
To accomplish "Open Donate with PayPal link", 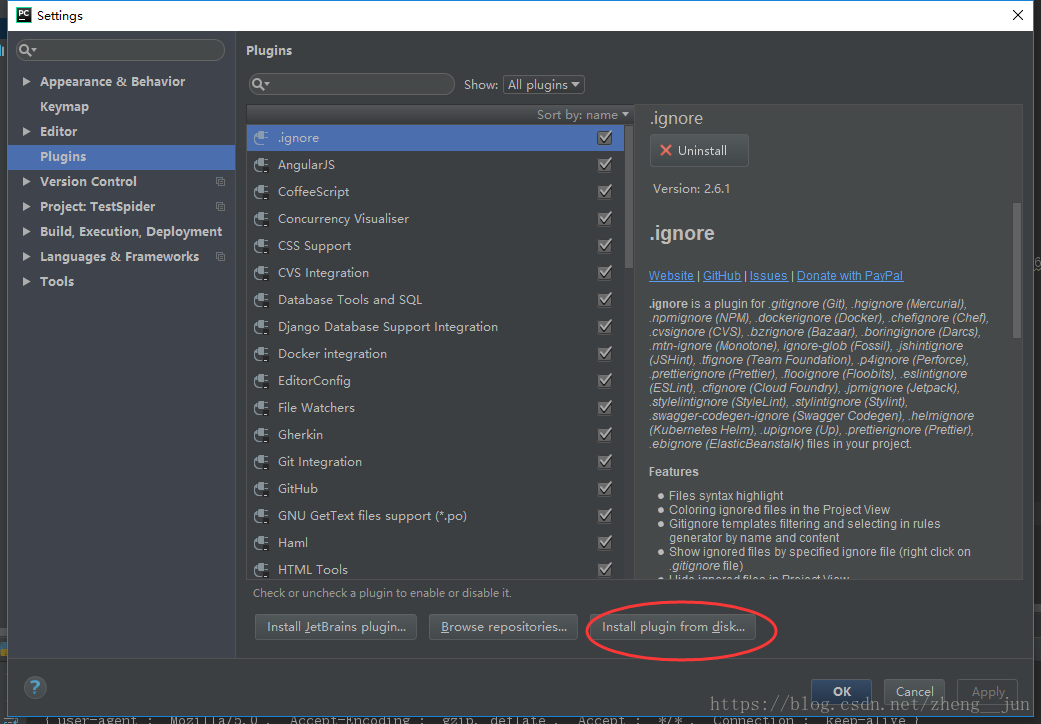I will pyautogui.click(x=850, y=276).
